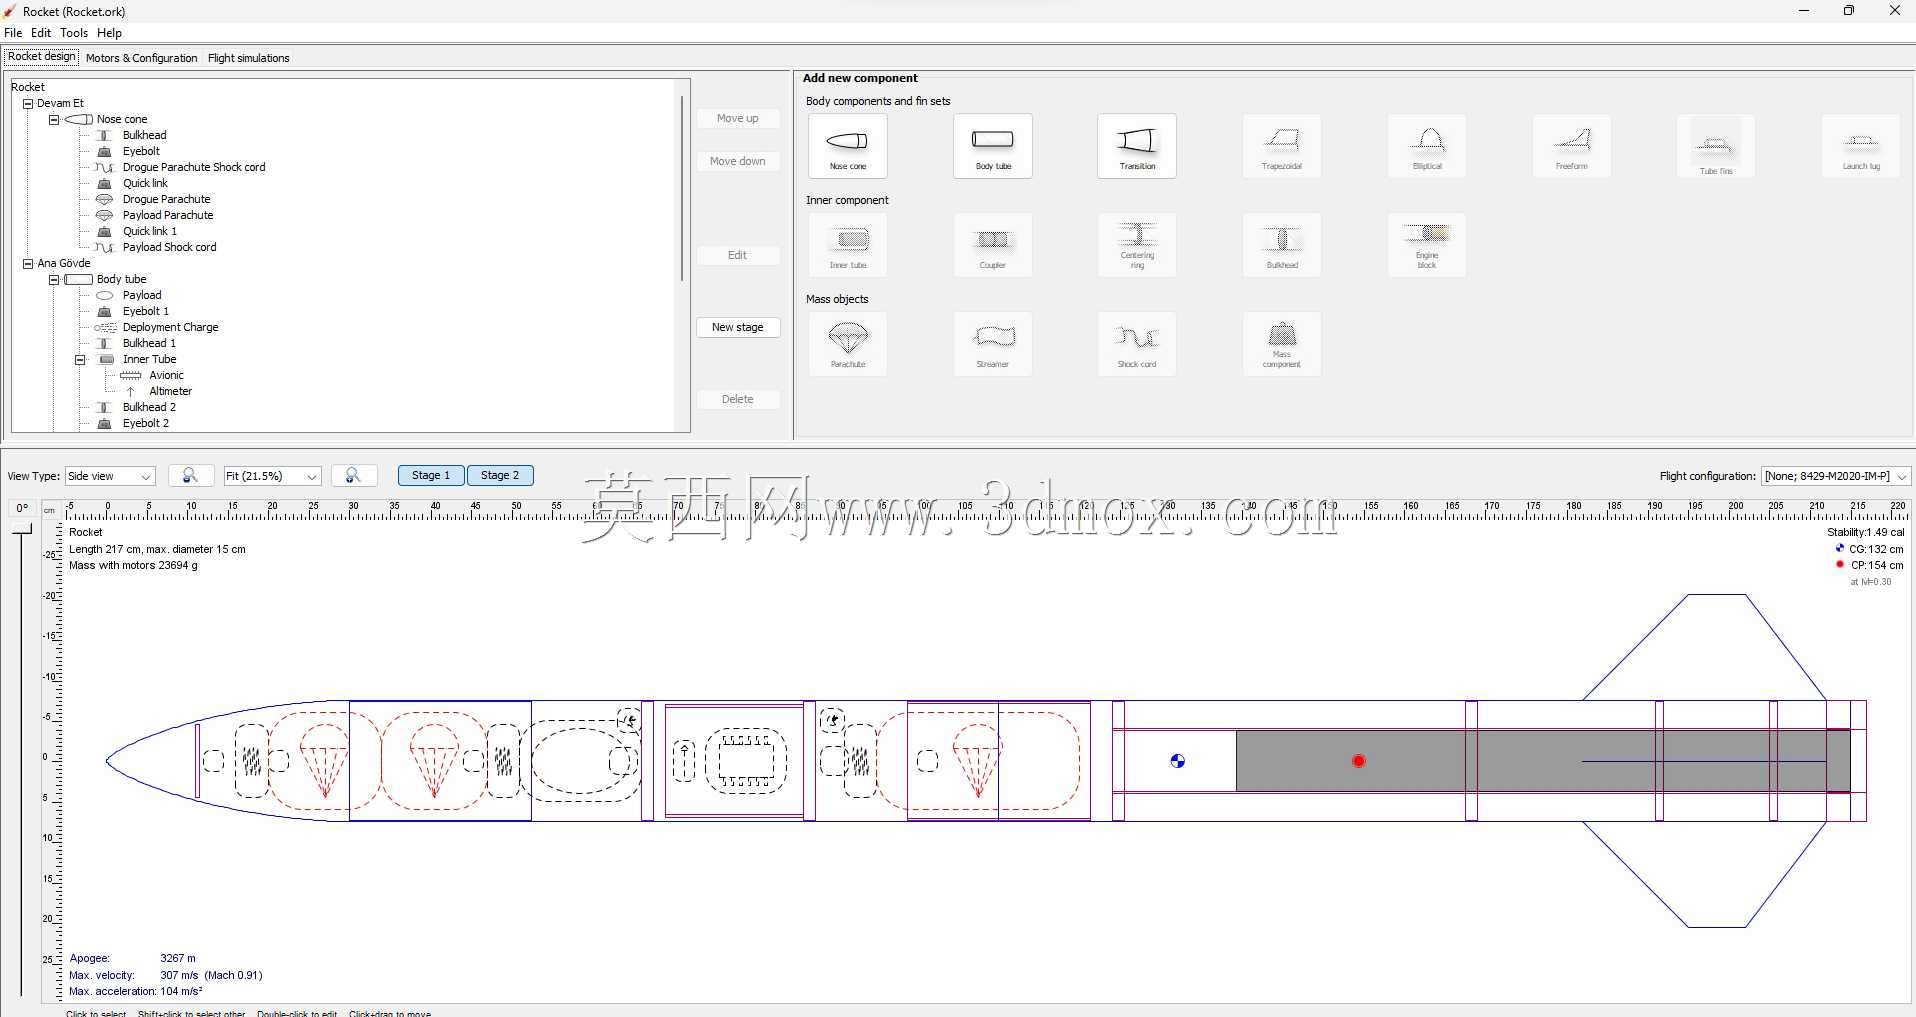
Task: Open the File menu
Action: [x=13, y=33]
